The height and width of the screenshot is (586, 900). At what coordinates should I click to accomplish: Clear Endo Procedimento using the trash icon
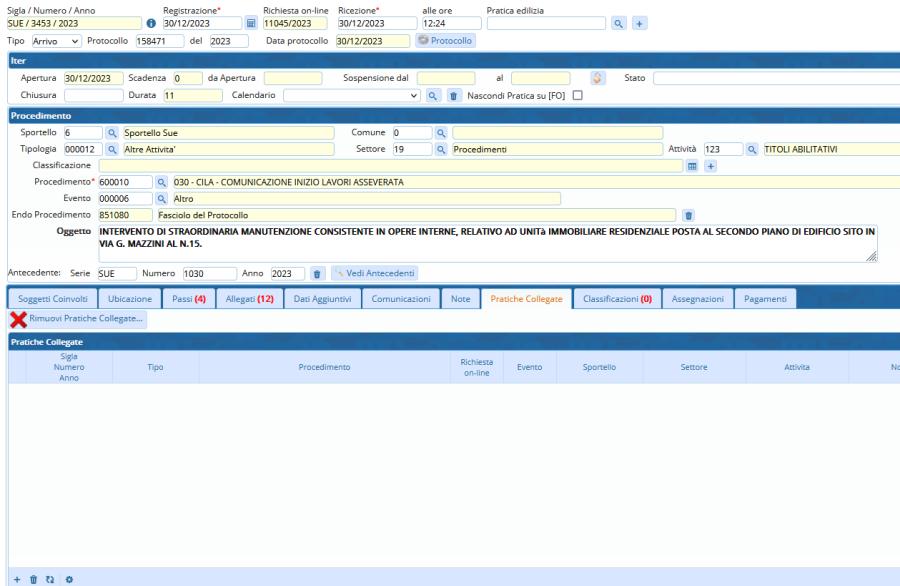[688, 215]
